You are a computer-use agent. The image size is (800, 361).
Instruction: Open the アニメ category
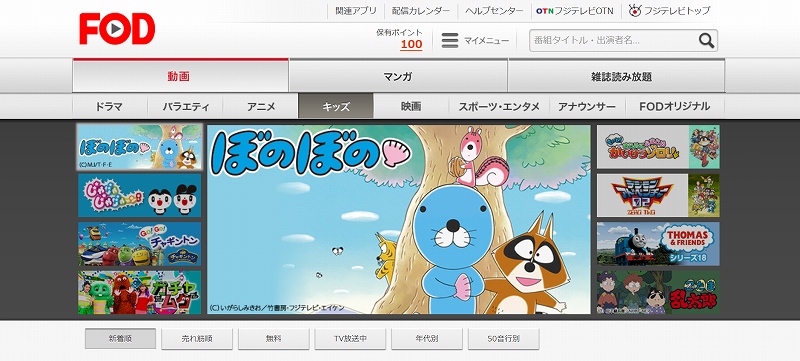261,107
